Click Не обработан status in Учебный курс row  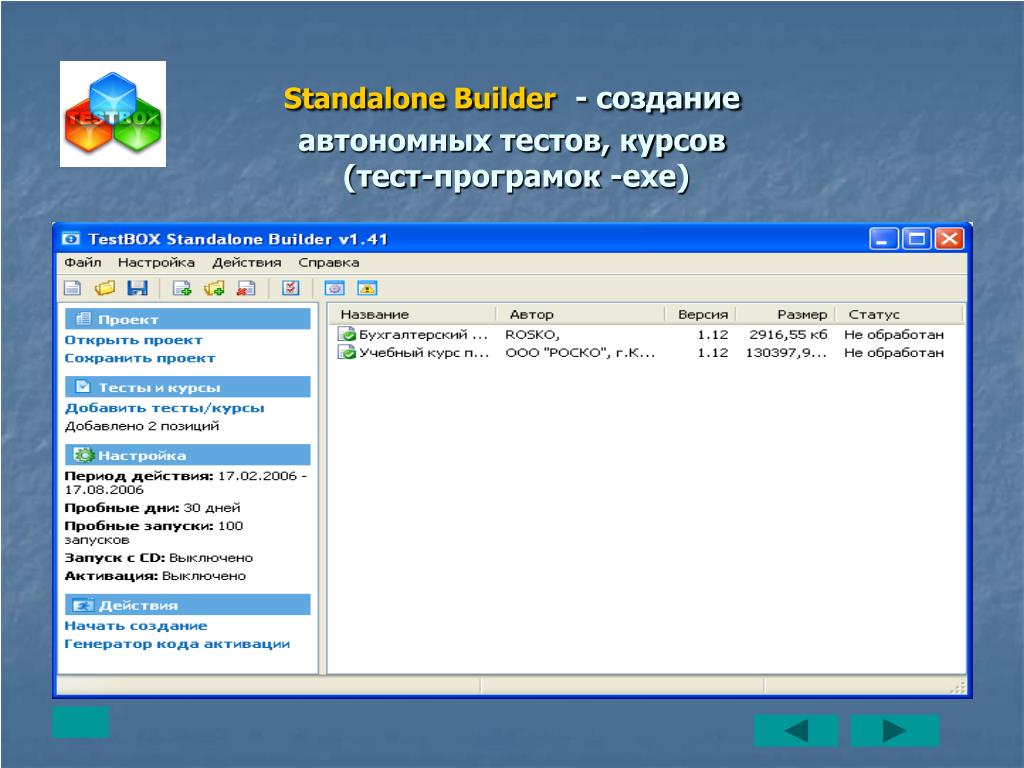click(894, 353)
